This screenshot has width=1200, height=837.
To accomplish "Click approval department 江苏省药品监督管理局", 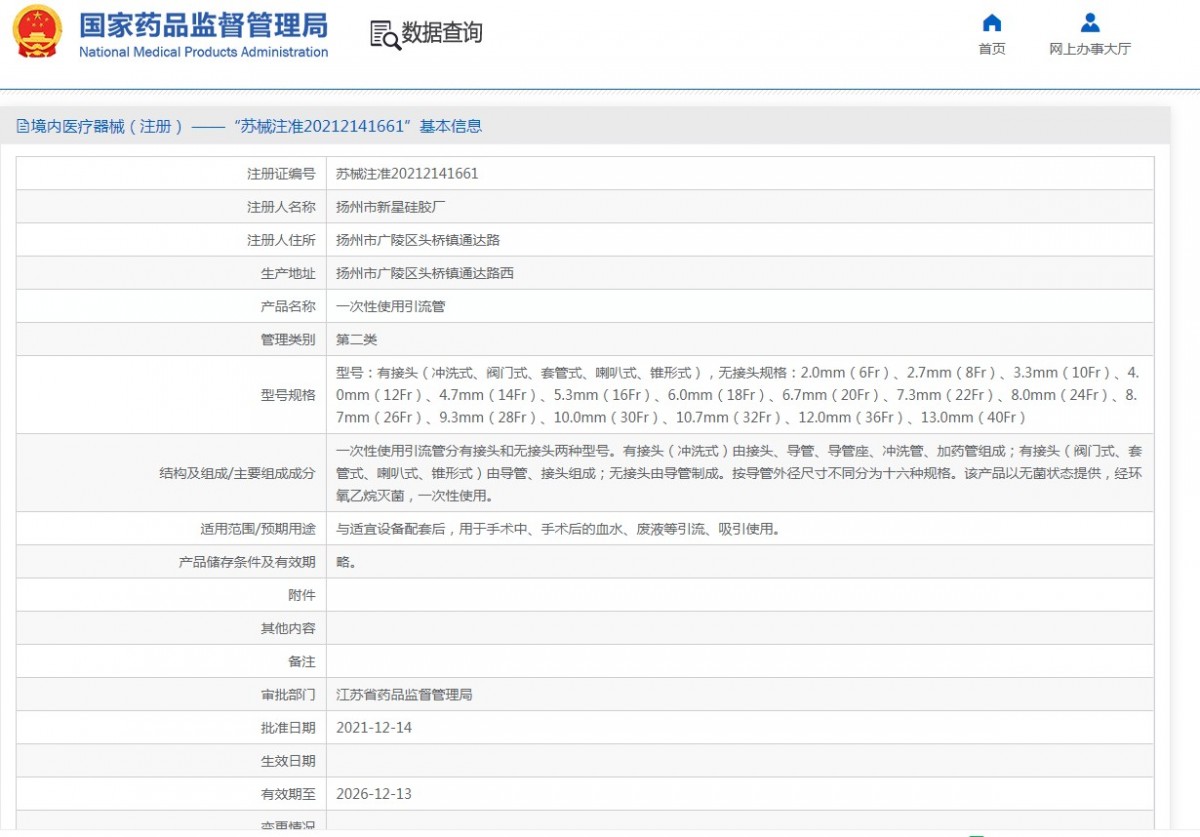I will pyautogui.click(x=404, y=694).
